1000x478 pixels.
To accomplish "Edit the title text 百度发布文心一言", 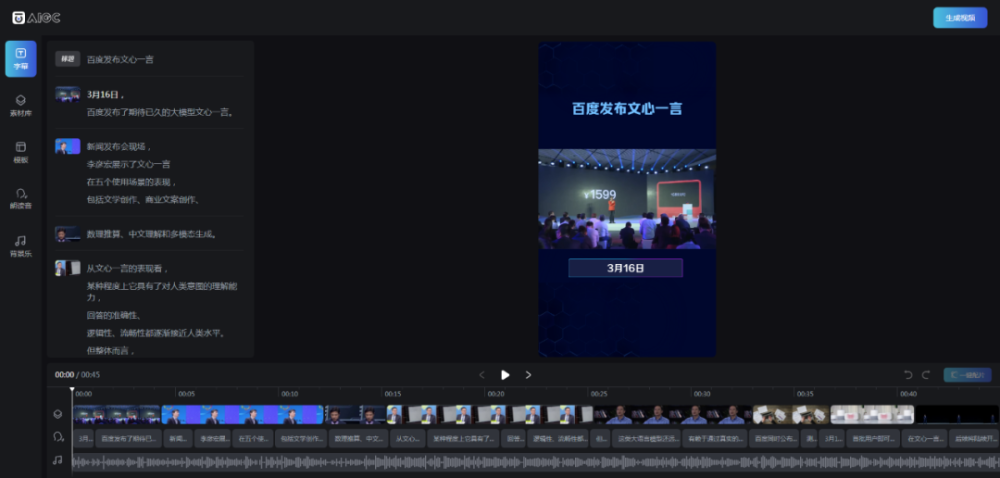I will pyautogui.click(x=120, y=59).
